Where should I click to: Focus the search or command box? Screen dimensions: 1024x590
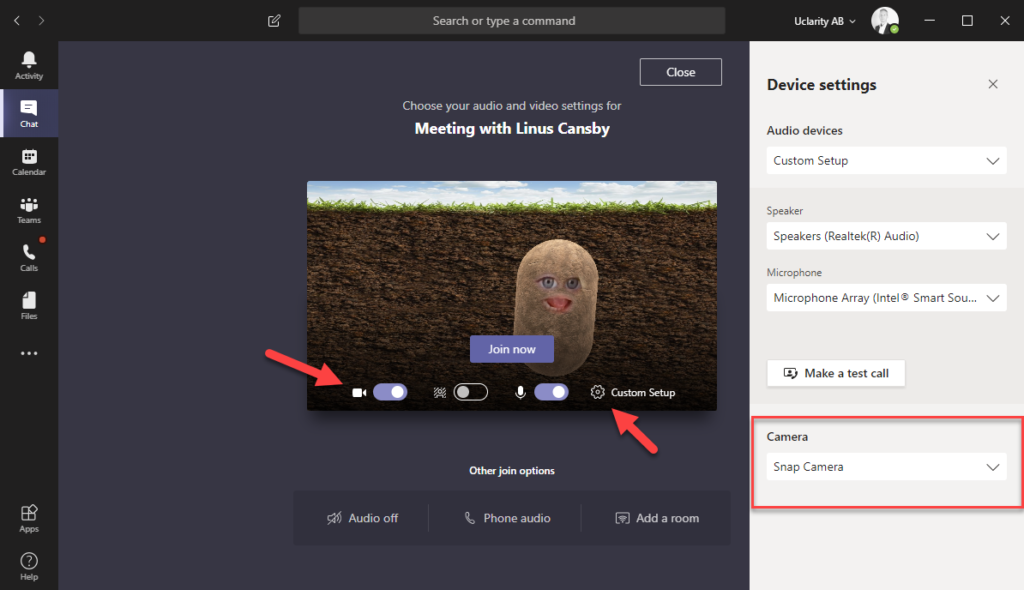pyautogui.click(x=511, y=21)
